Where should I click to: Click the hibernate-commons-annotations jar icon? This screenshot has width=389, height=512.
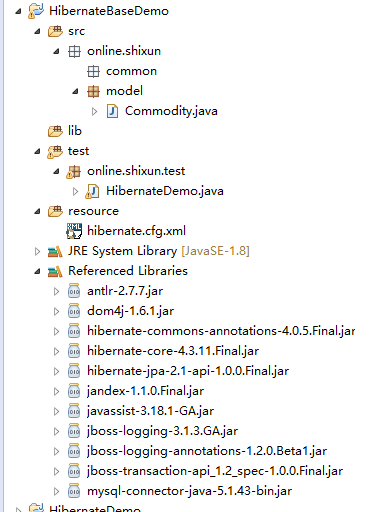[74, 331]
